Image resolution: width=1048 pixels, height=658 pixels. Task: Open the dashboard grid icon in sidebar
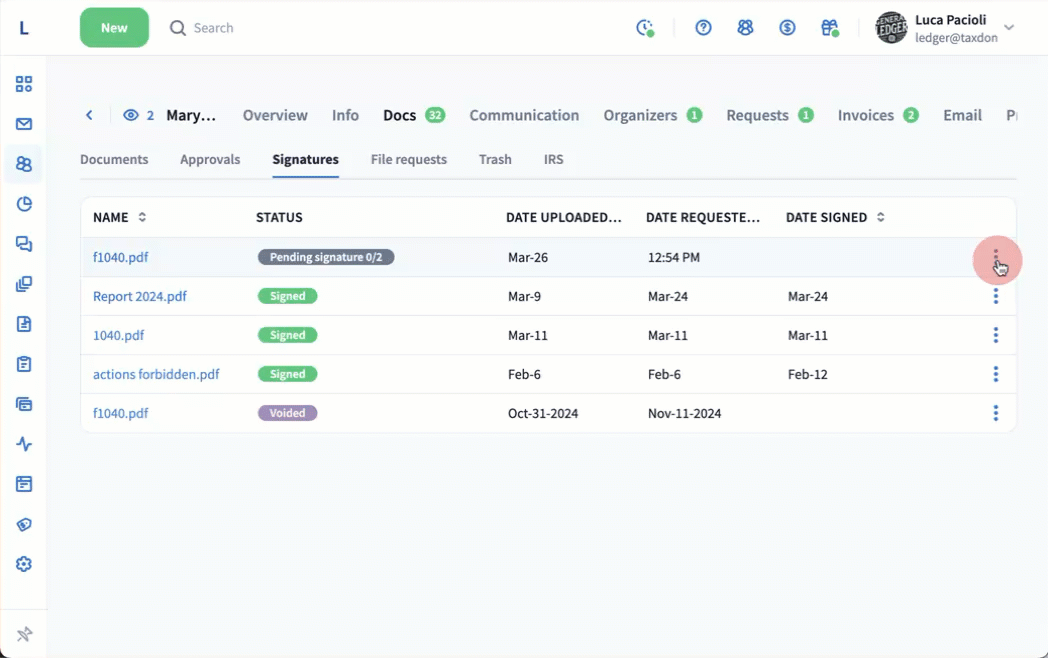pyautogui.click(x=24, y=84)
